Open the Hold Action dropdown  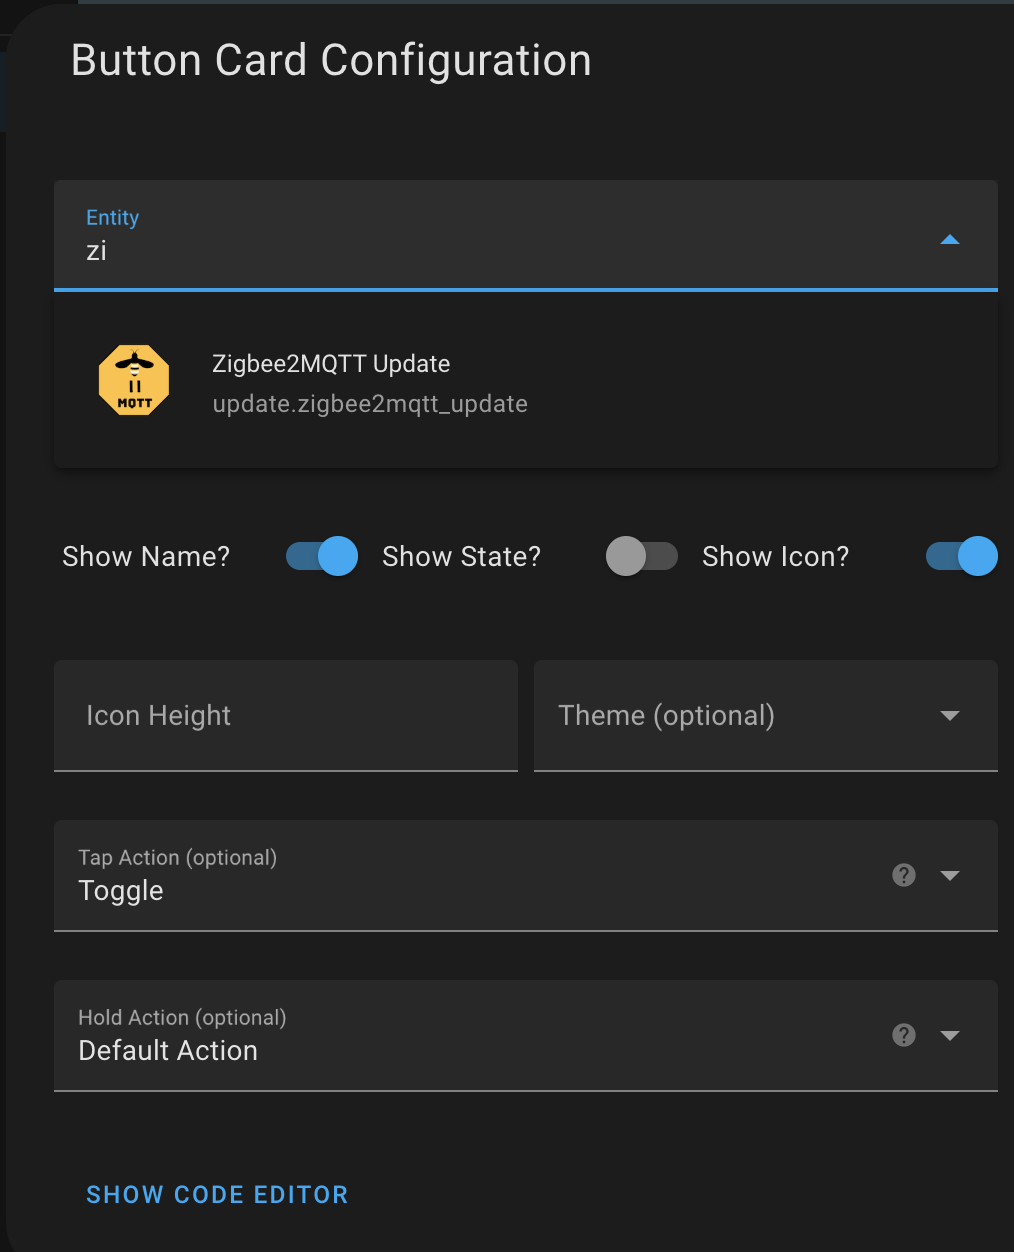coord(948,1035)
